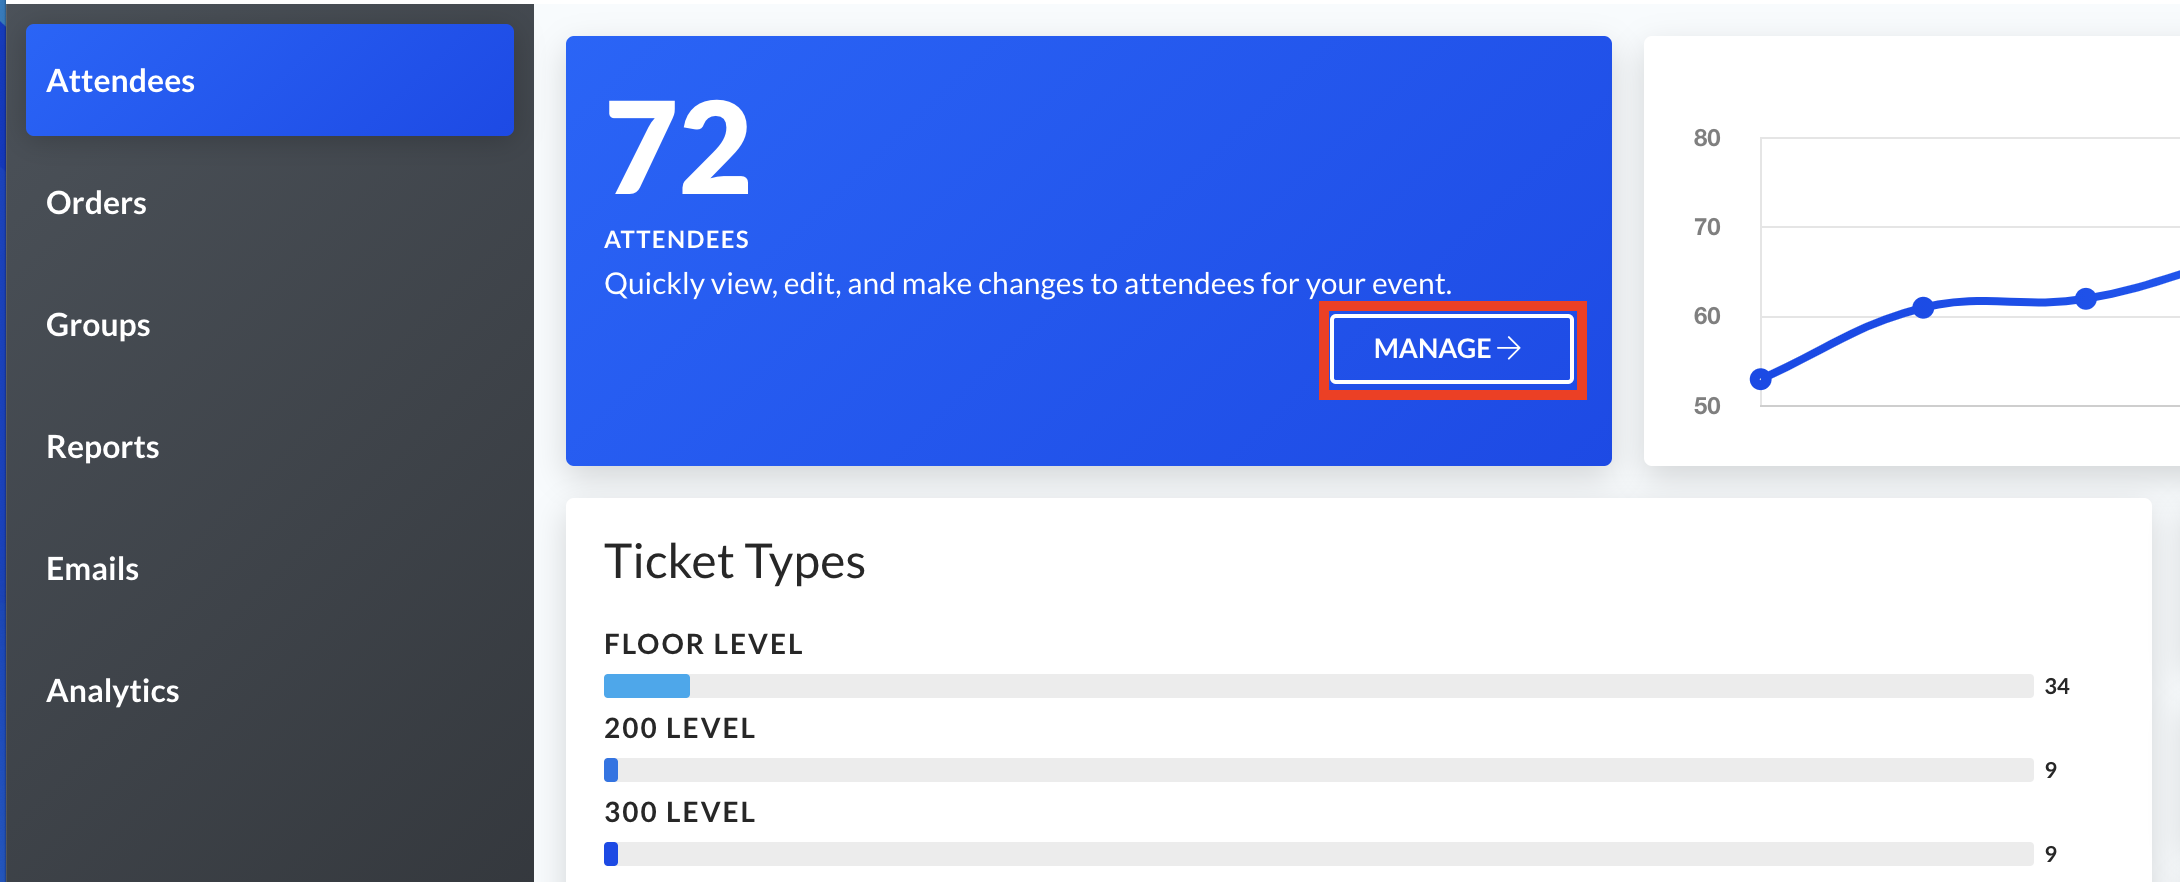Click the Ticket Types heading

click(735, 562)
